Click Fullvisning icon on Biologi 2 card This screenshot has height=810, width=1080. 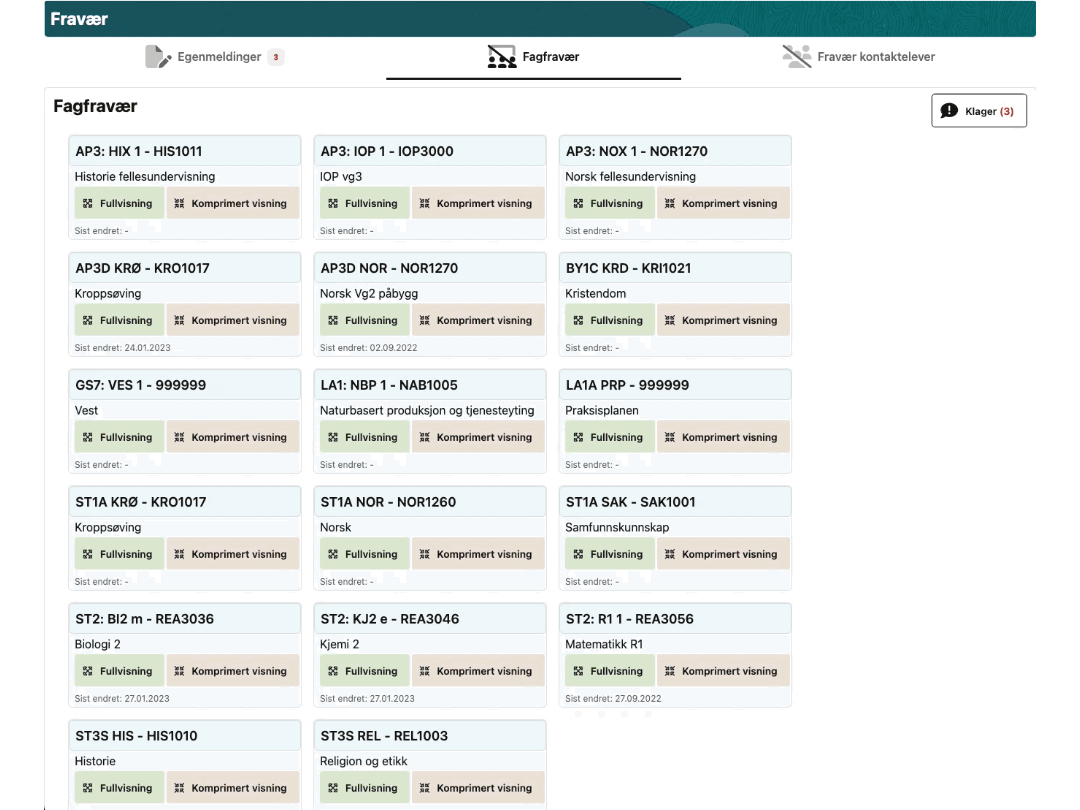[x=88, y=672]
